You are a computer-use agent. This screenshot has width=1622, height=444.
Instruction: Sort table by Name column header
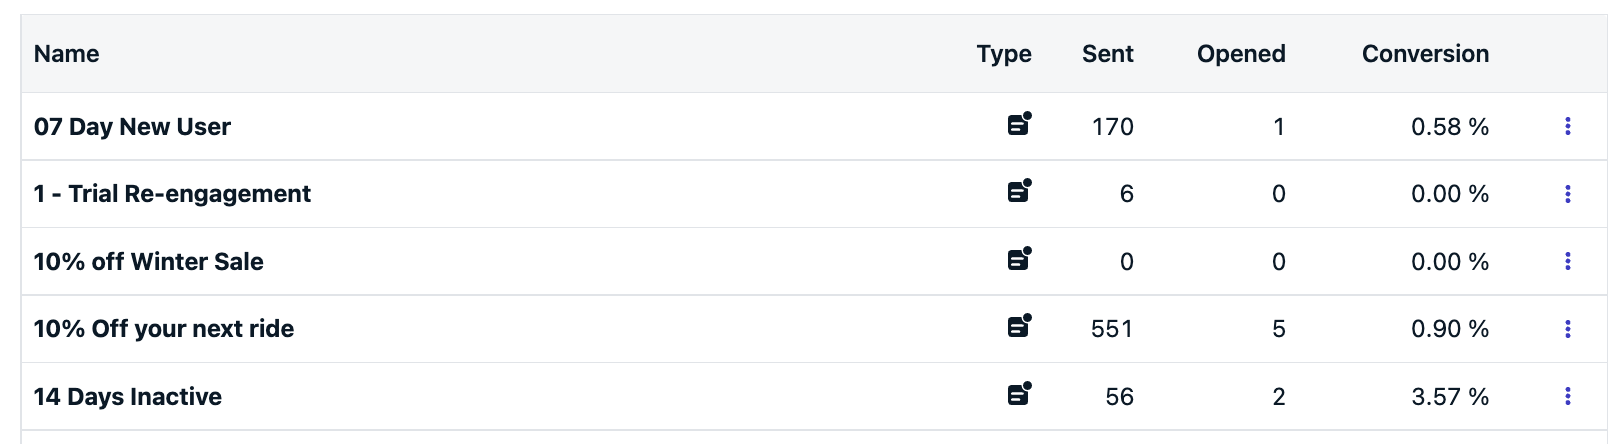click(x=66, y=54)
